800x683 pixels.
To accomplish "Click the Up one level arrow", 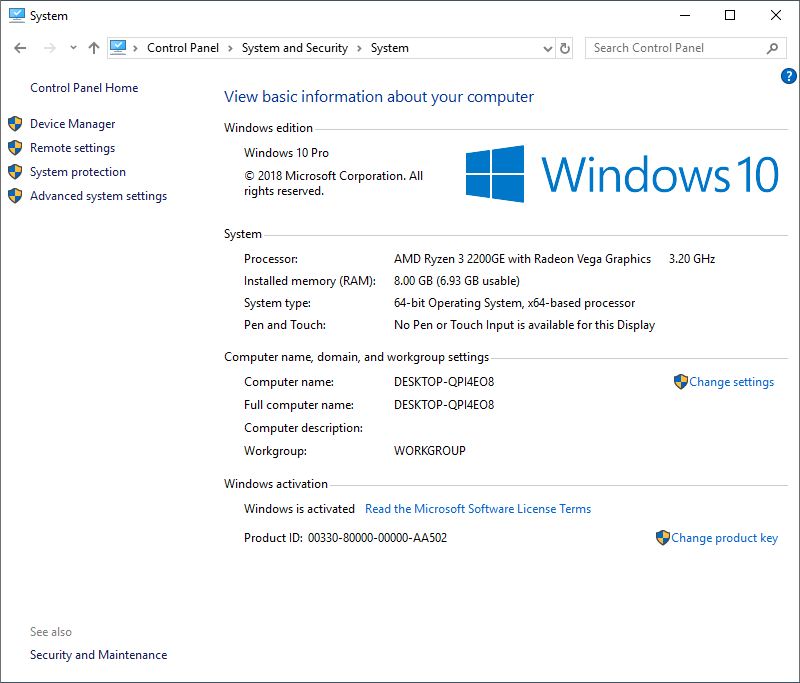I will [x=94, y=48].
